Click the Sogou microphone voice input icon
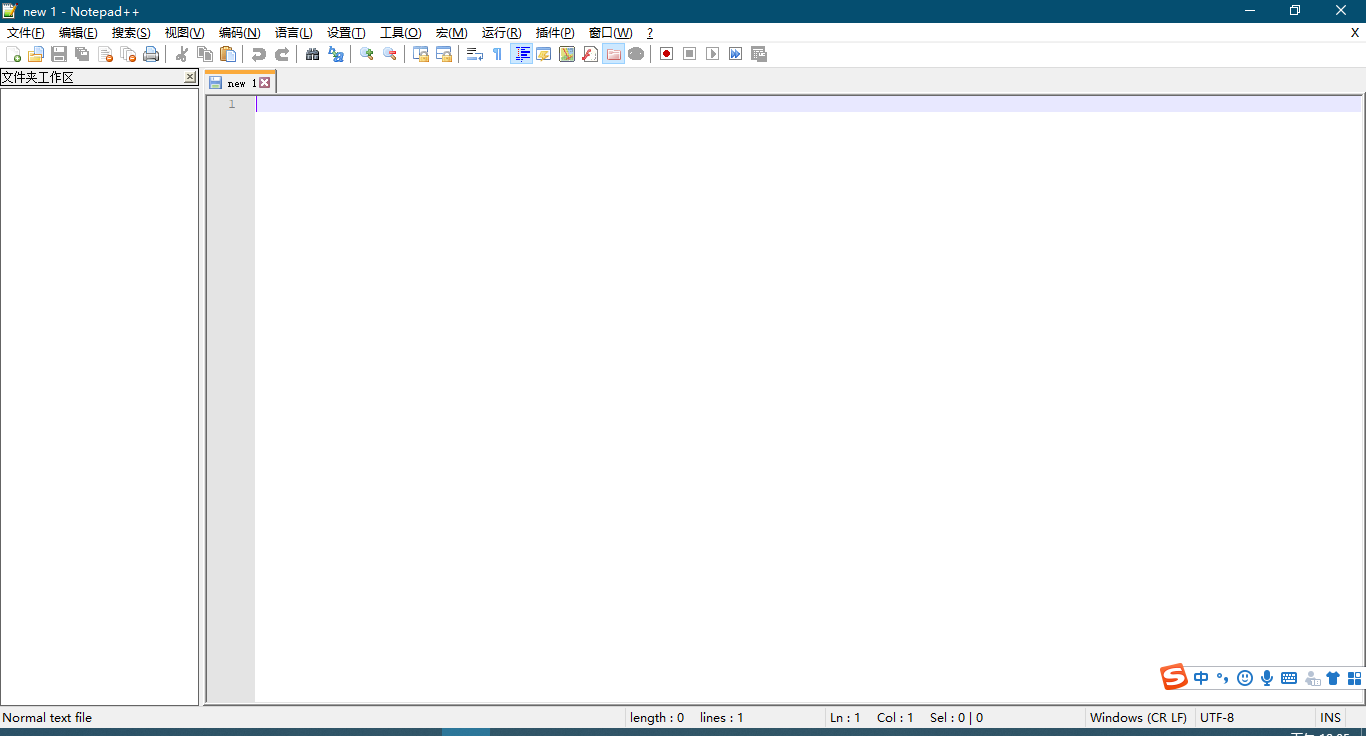Viewport: 1366px width, 736px height. pos(1267,678)
